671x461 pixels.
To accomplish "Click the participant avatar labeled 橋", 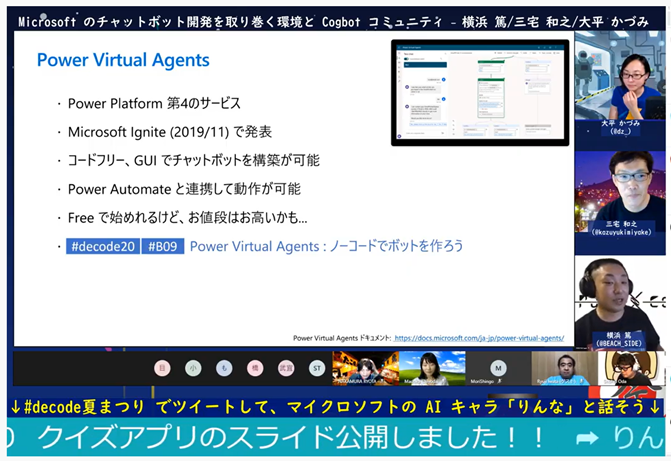I will (255, 368).
